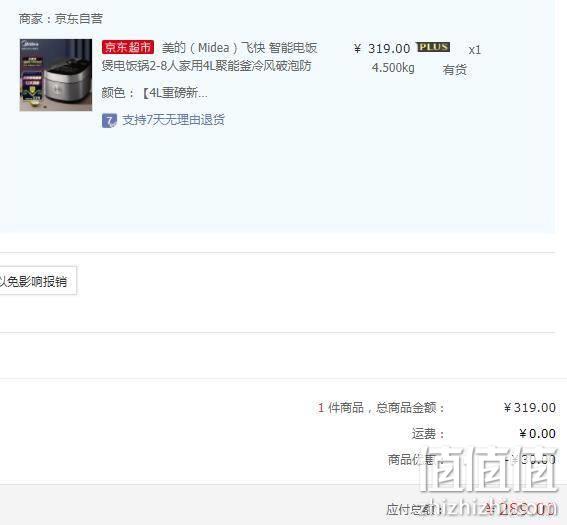
Task: Click the 4.500kg weight text
Action: coord(393,68)
